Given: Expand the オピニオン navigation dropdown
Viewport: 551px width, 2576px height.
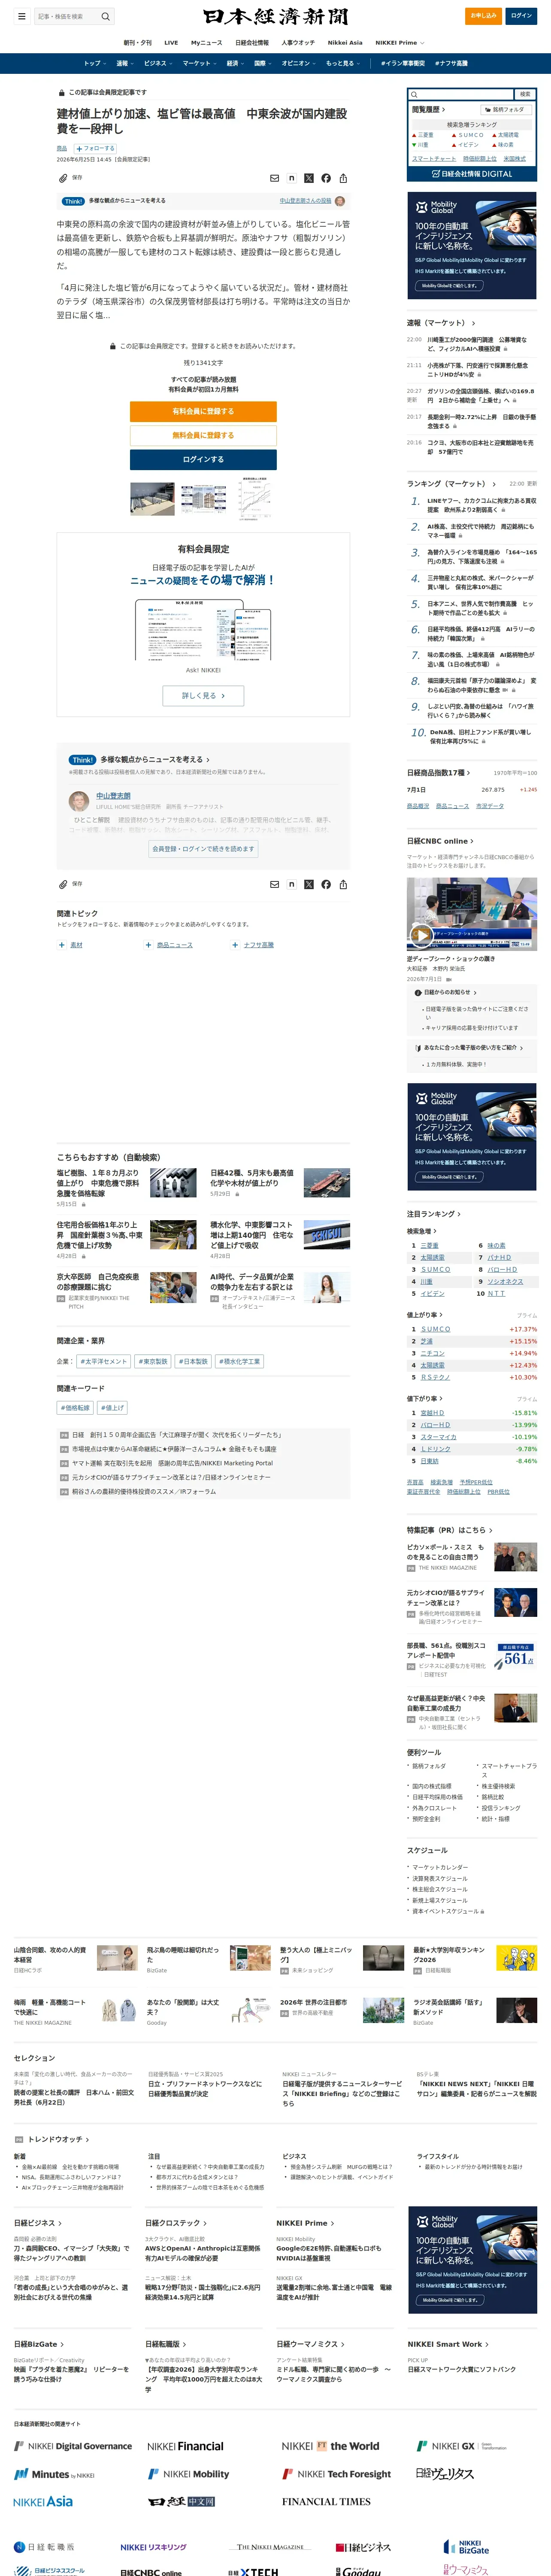Looking at the screenshot, I should (299, 63).
